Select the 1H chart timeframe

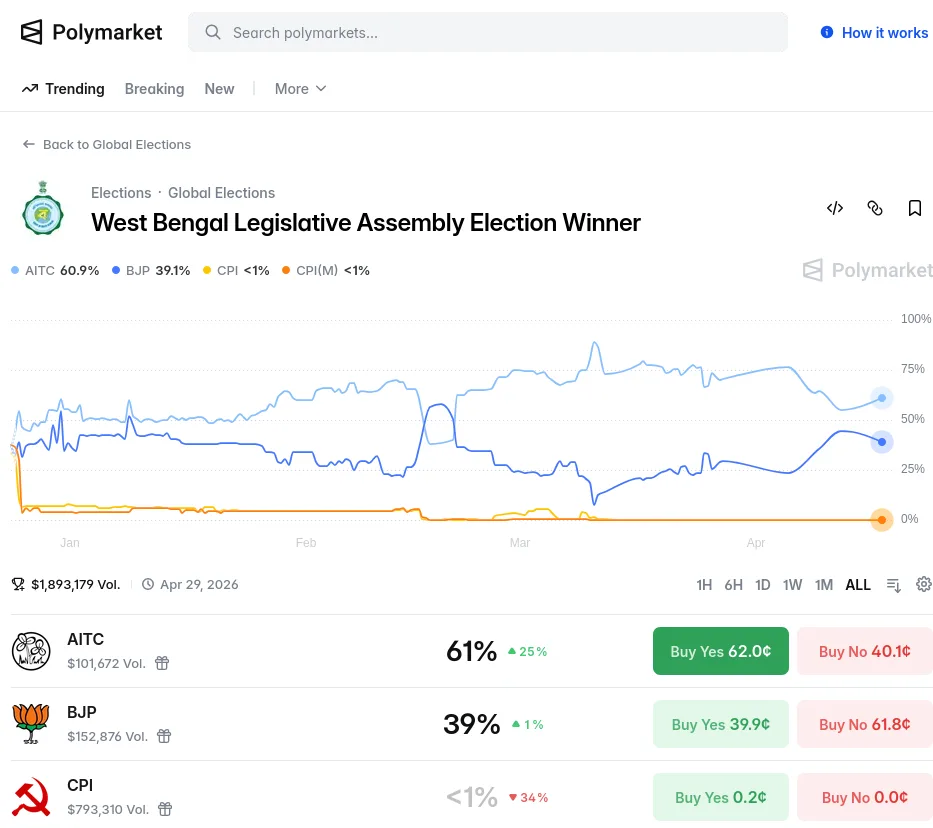coord(704,585)
